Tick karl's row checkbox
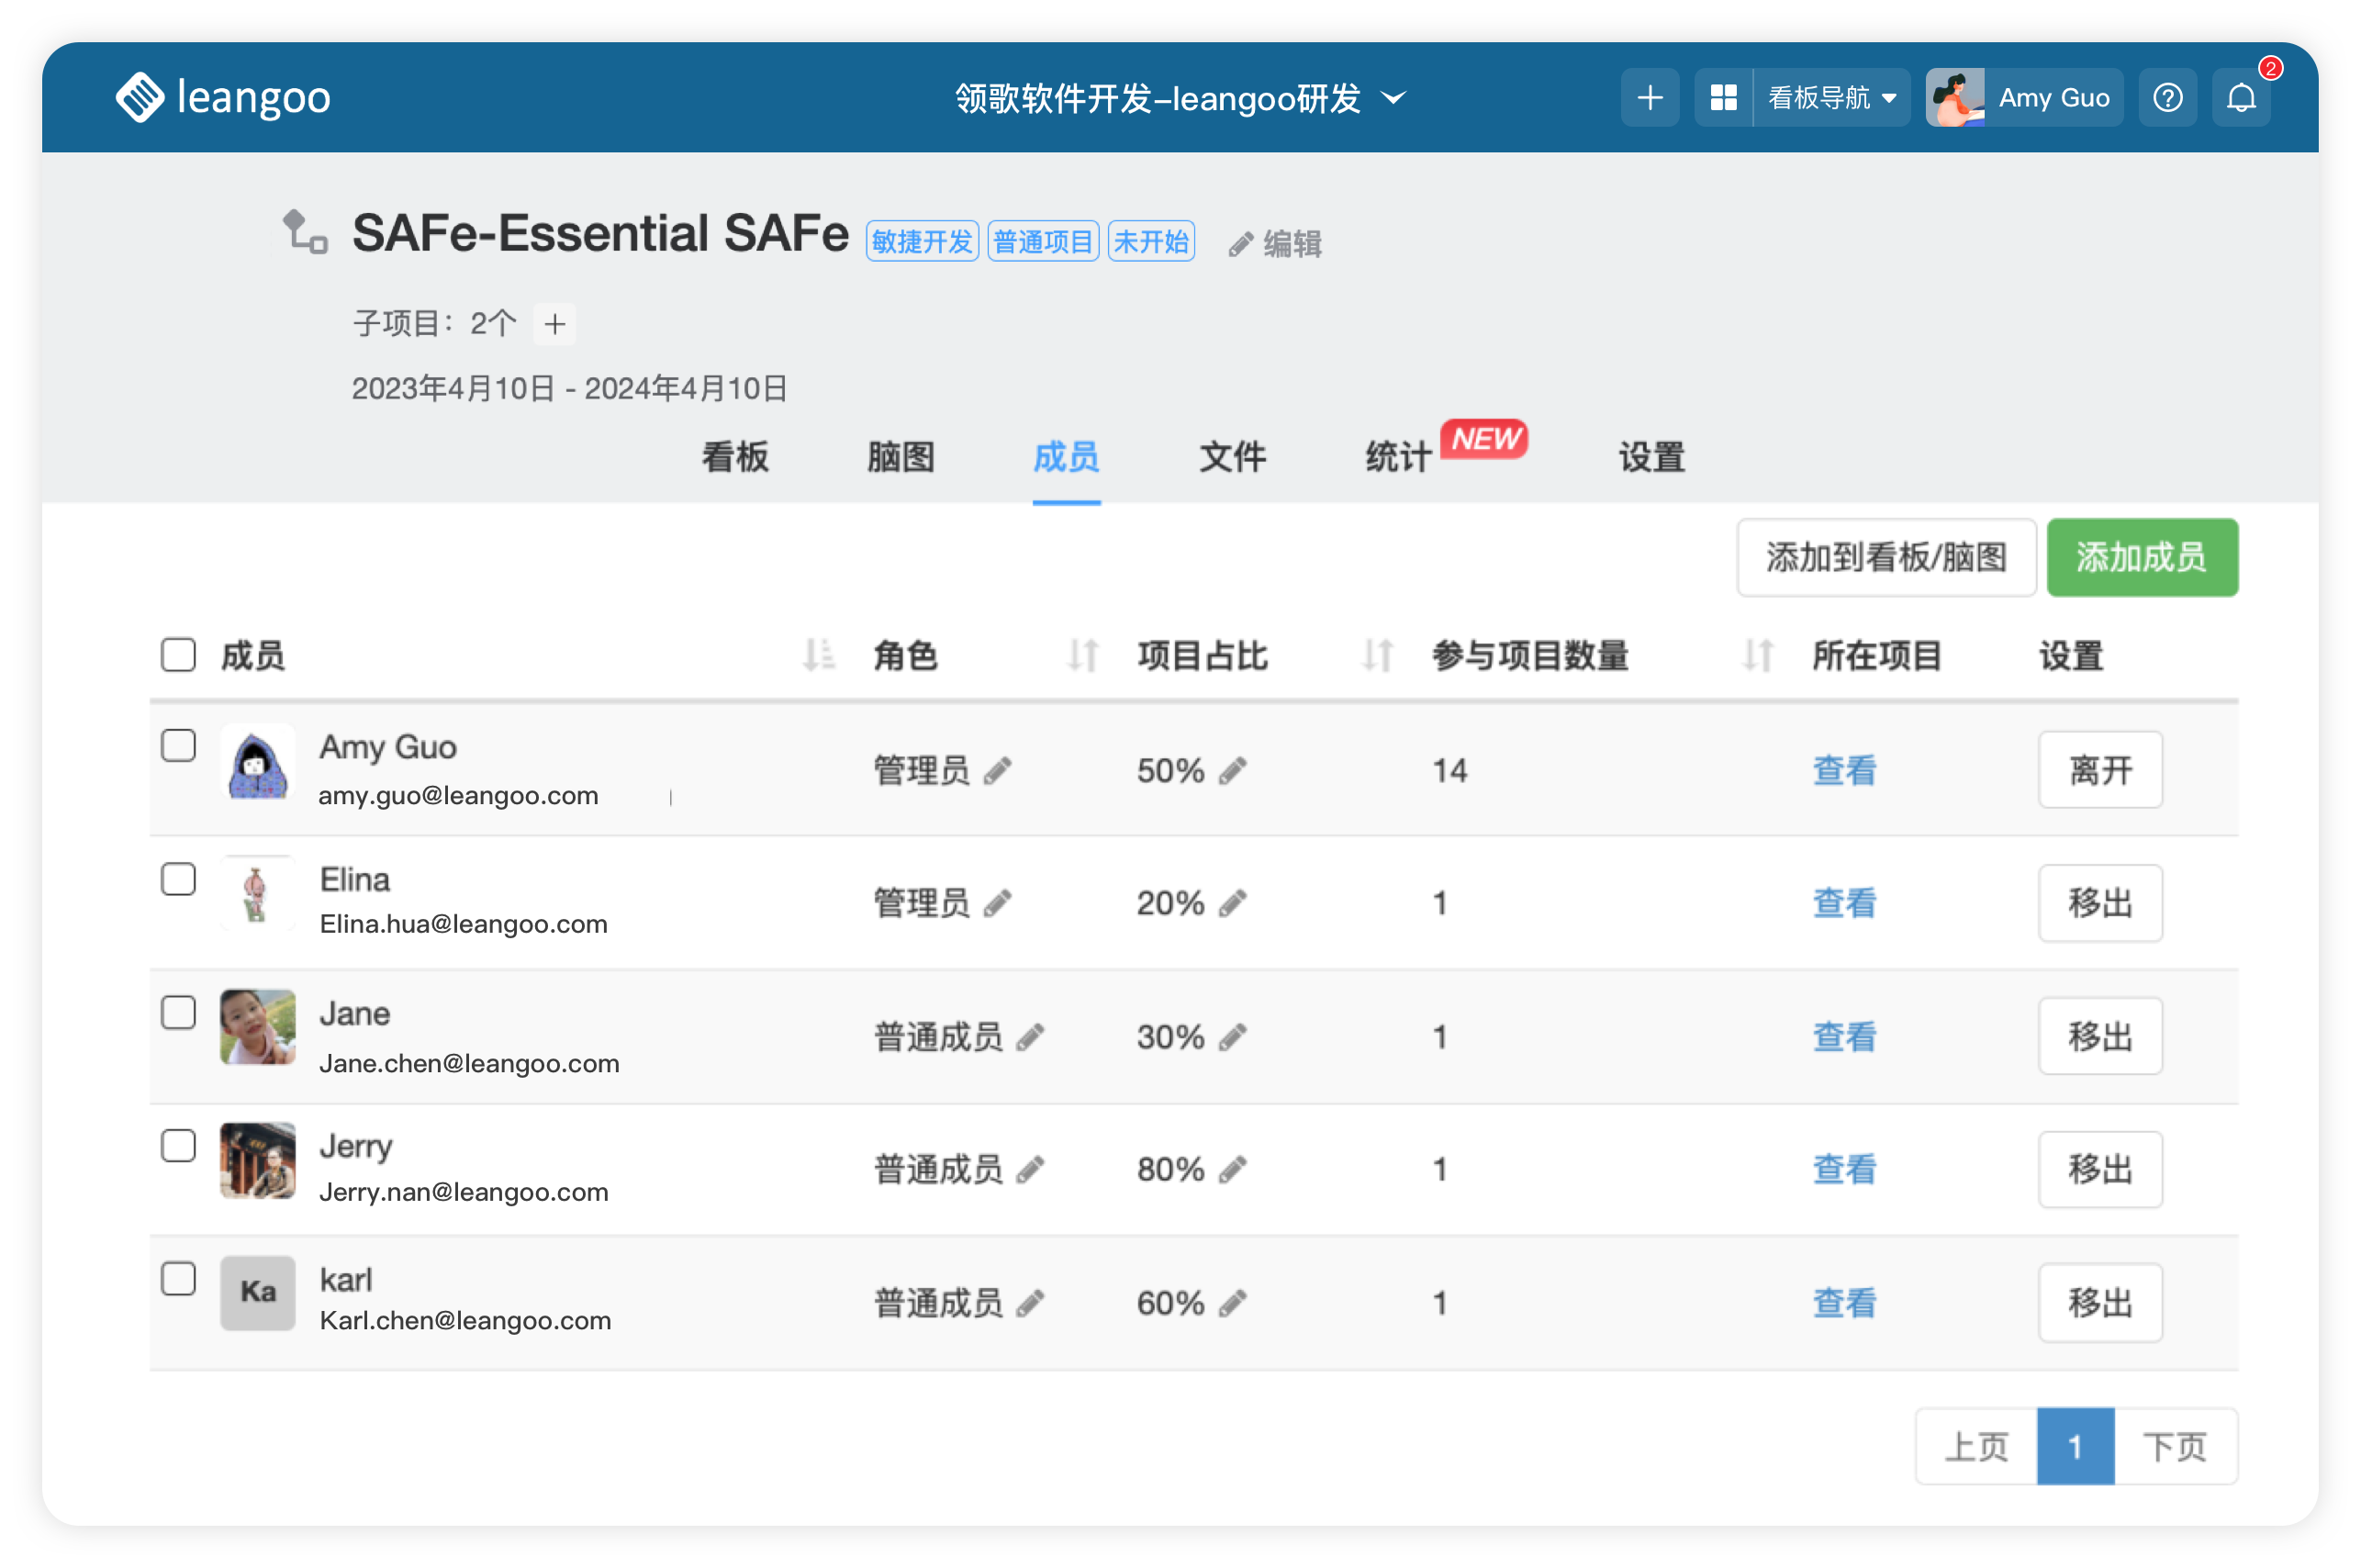The height and width of the screenshot is (1568, 2361). [x=178, y=1279]
